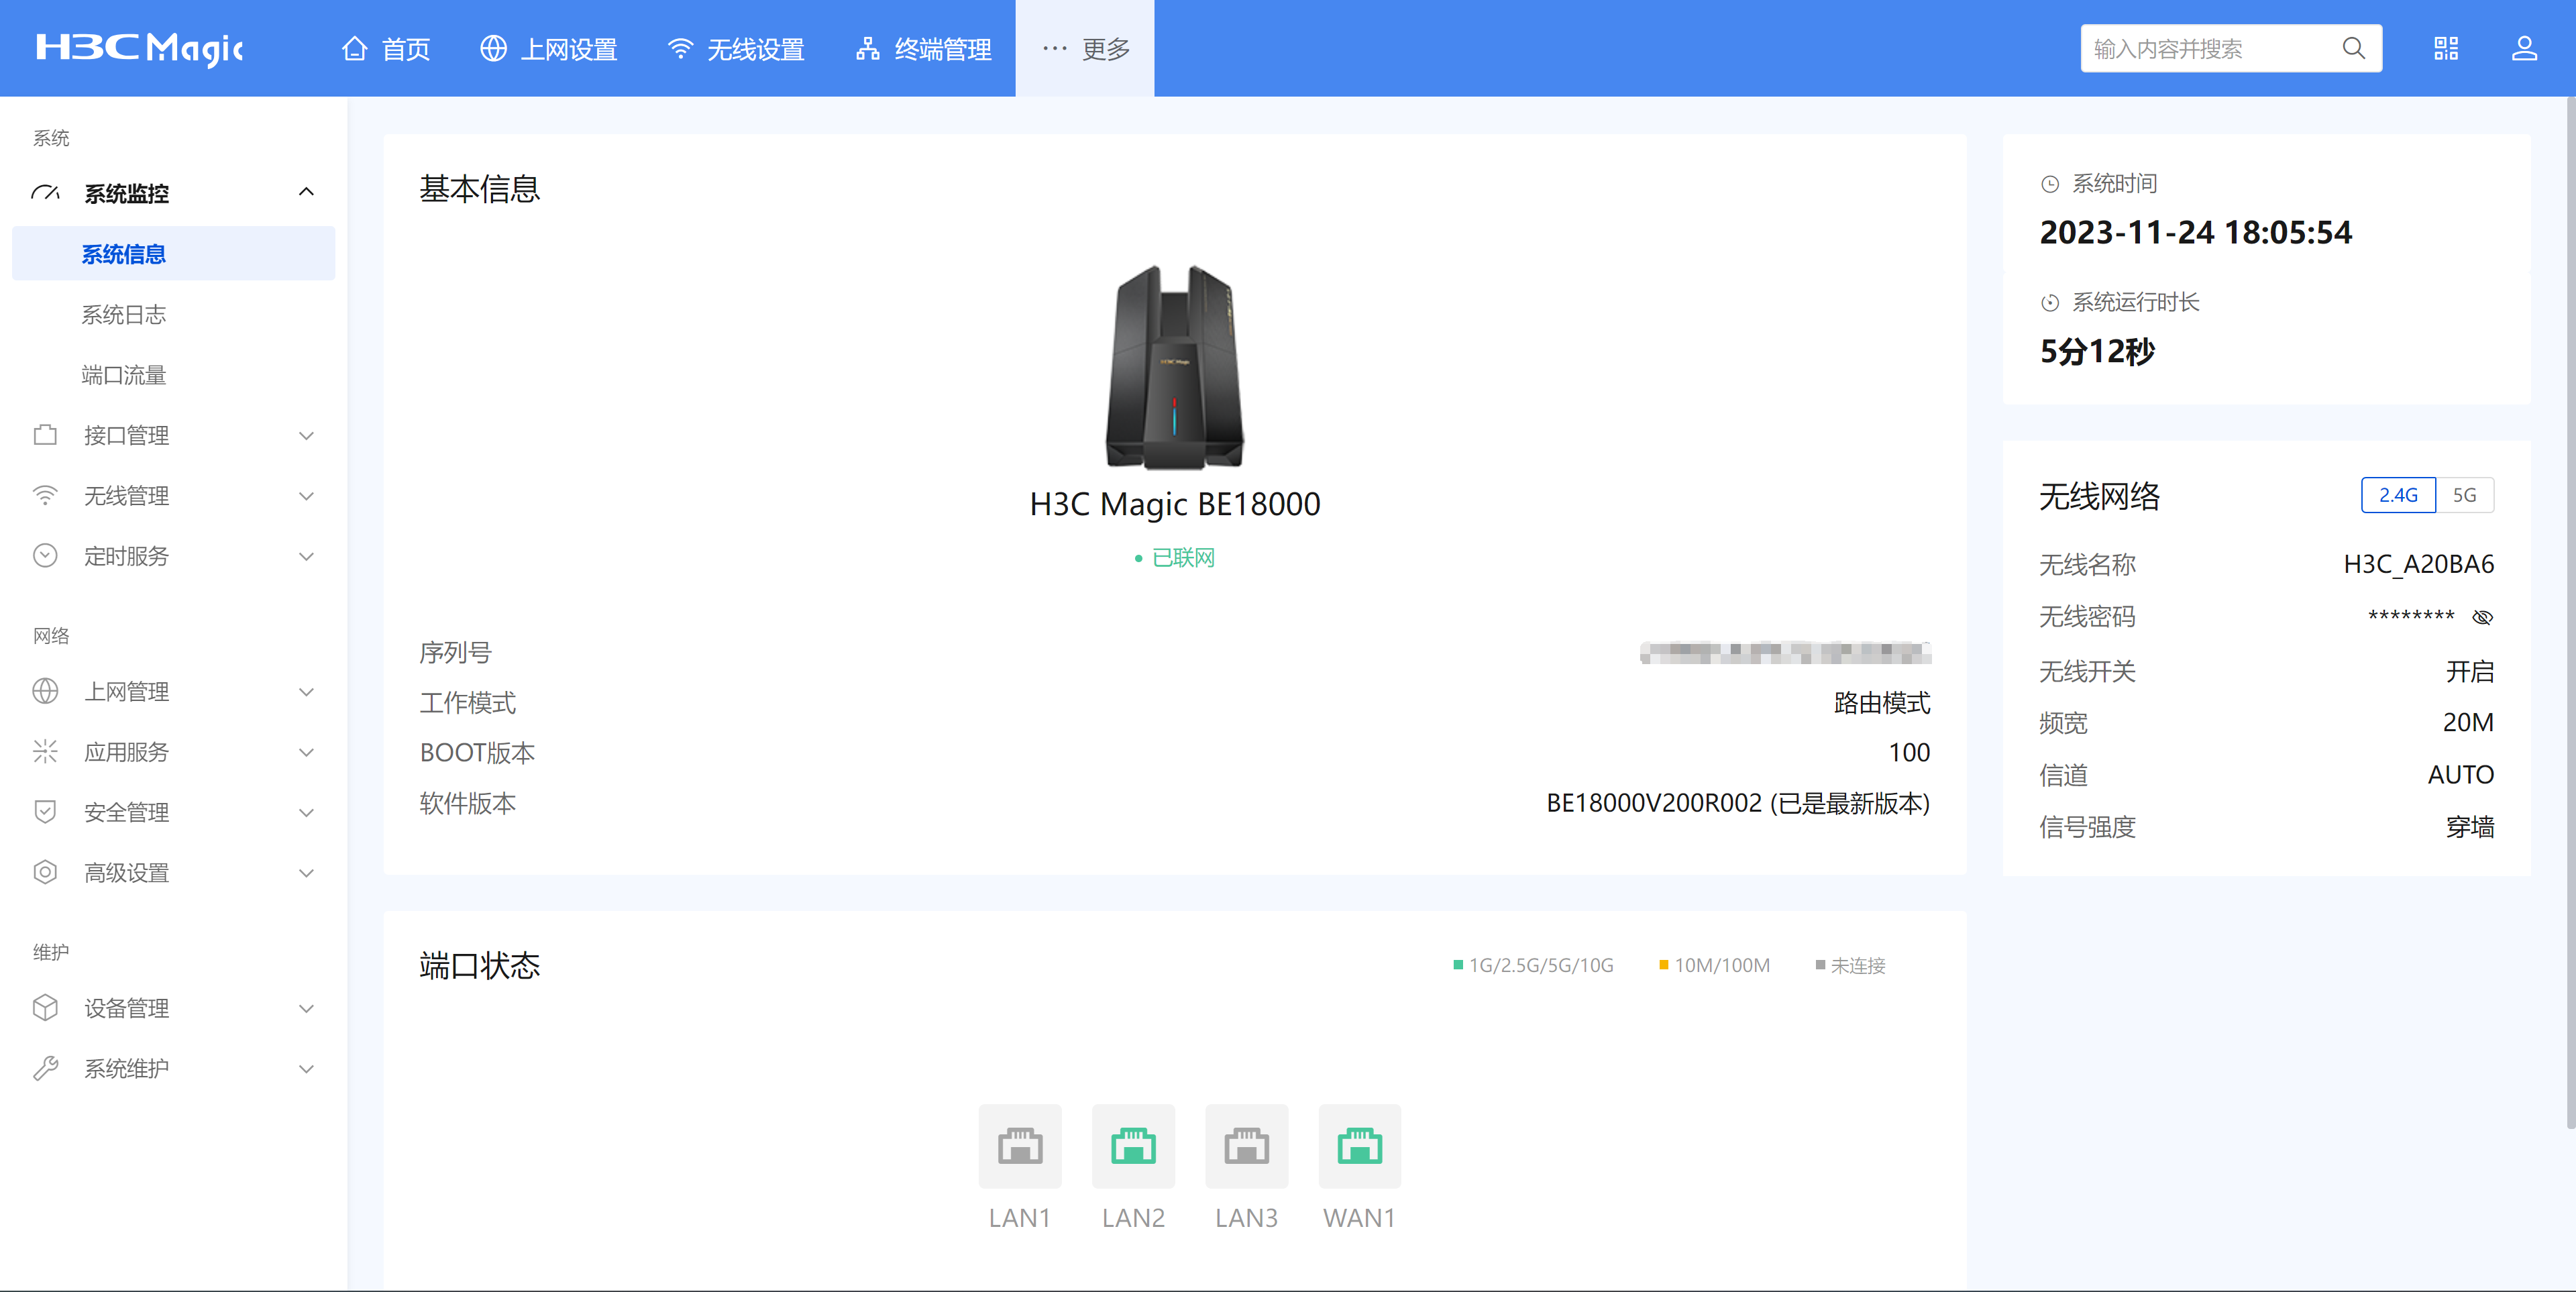
Task: Switch wireless band to 2.4G
Action: point(2398,495)
